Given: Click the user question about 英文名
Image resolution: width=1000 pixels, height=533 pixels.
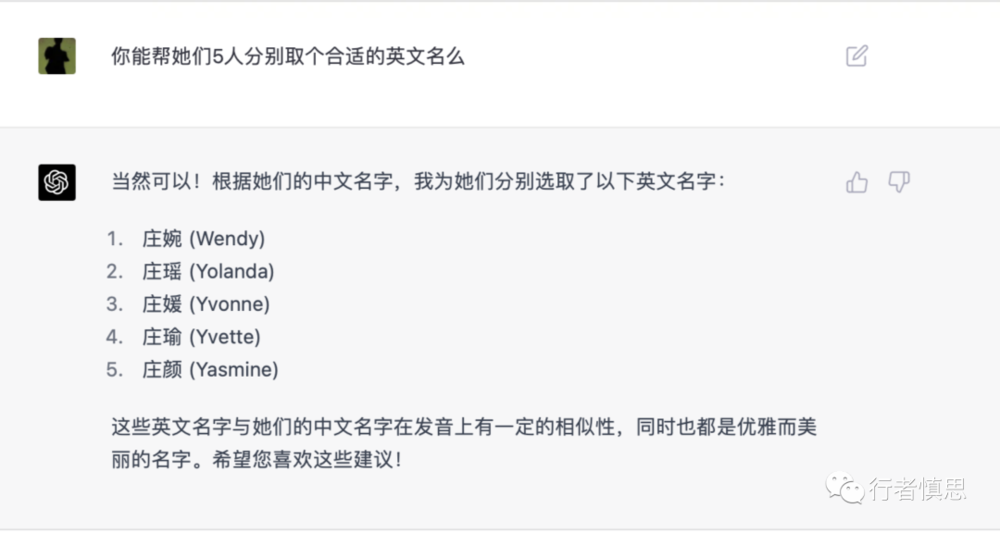Looking at the screenshot, I should (288, 57).
